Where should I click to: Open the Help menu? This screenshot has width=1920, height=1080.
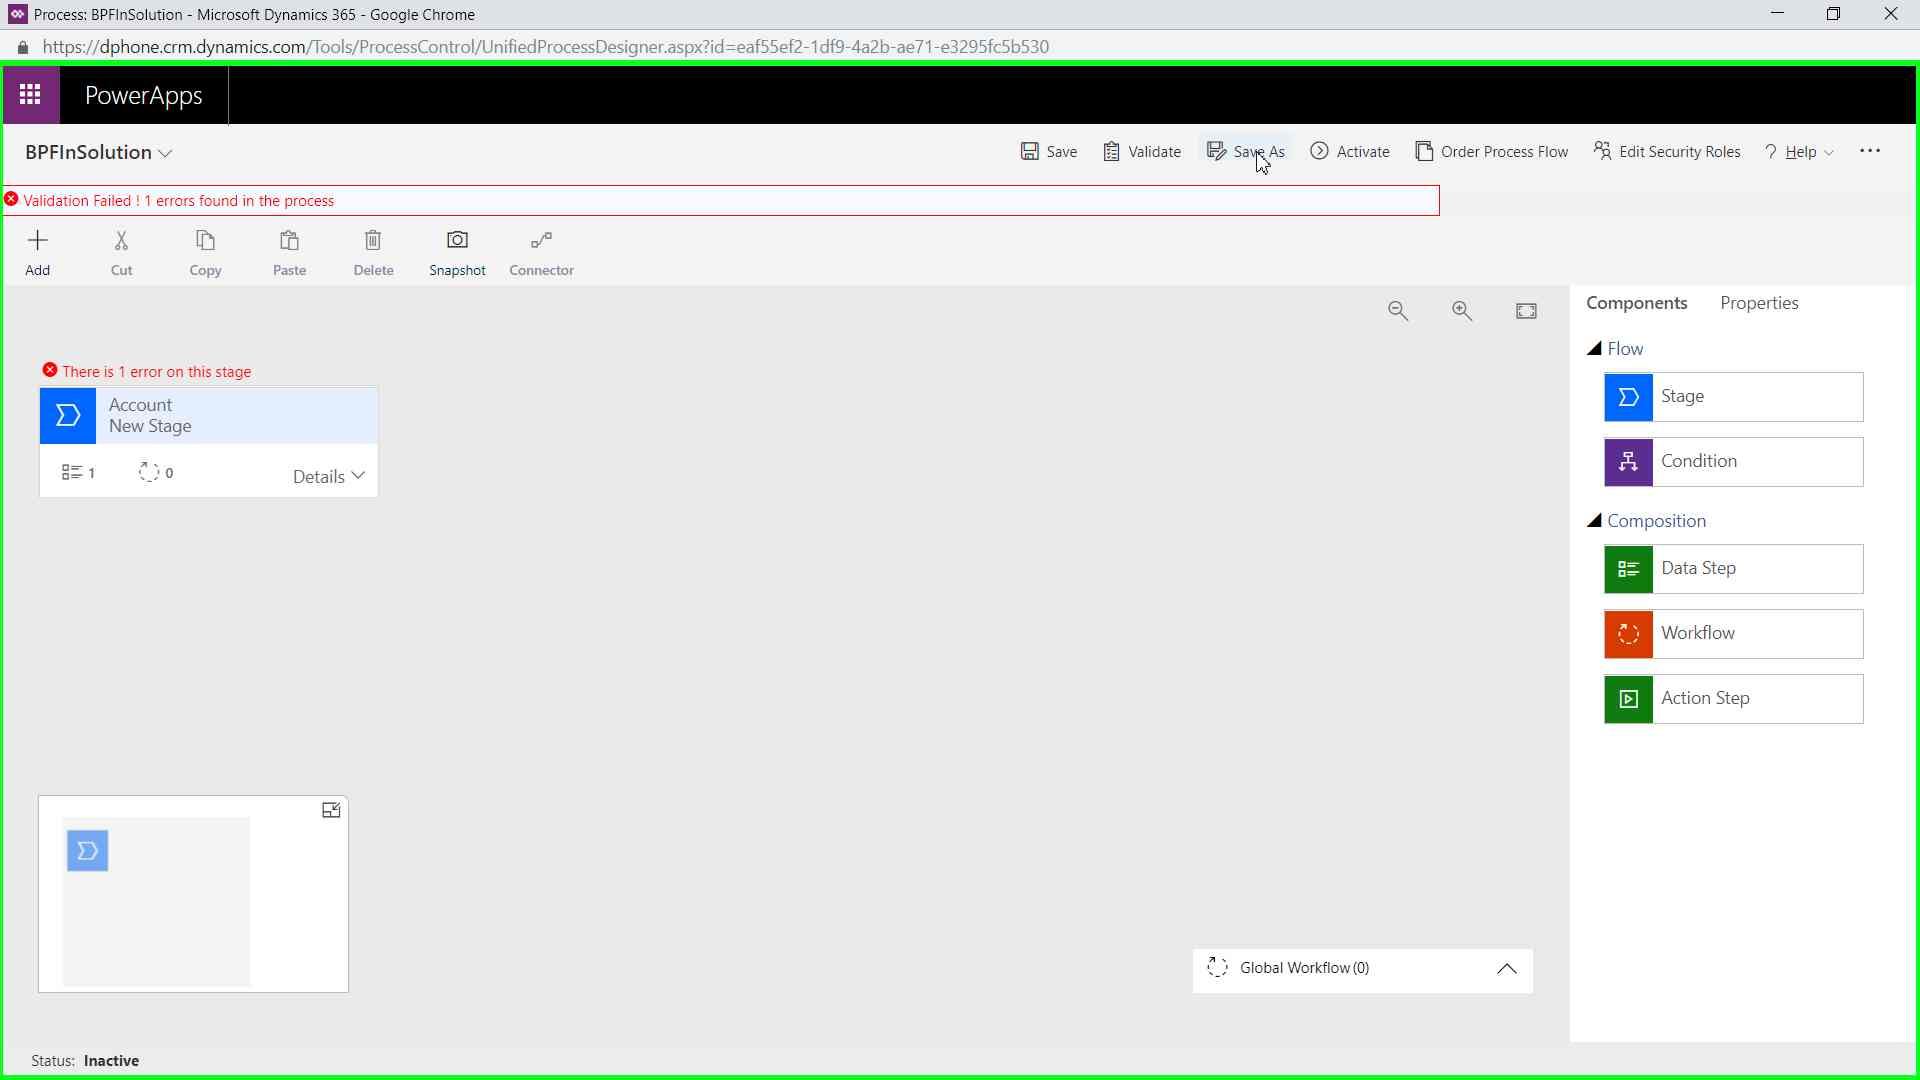pos(1799,152)
